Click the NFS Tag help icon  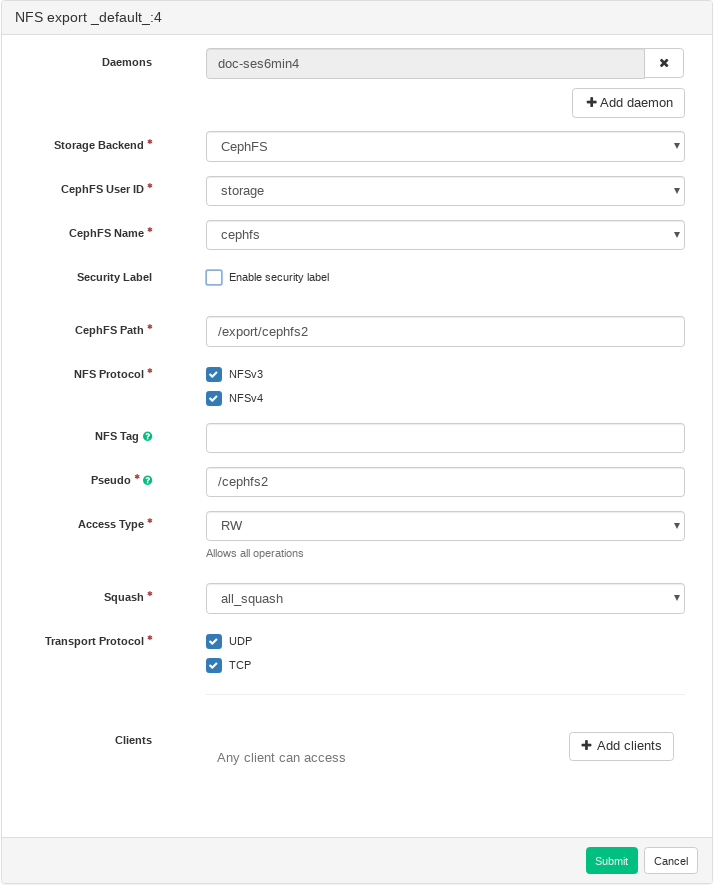(148, 437)
